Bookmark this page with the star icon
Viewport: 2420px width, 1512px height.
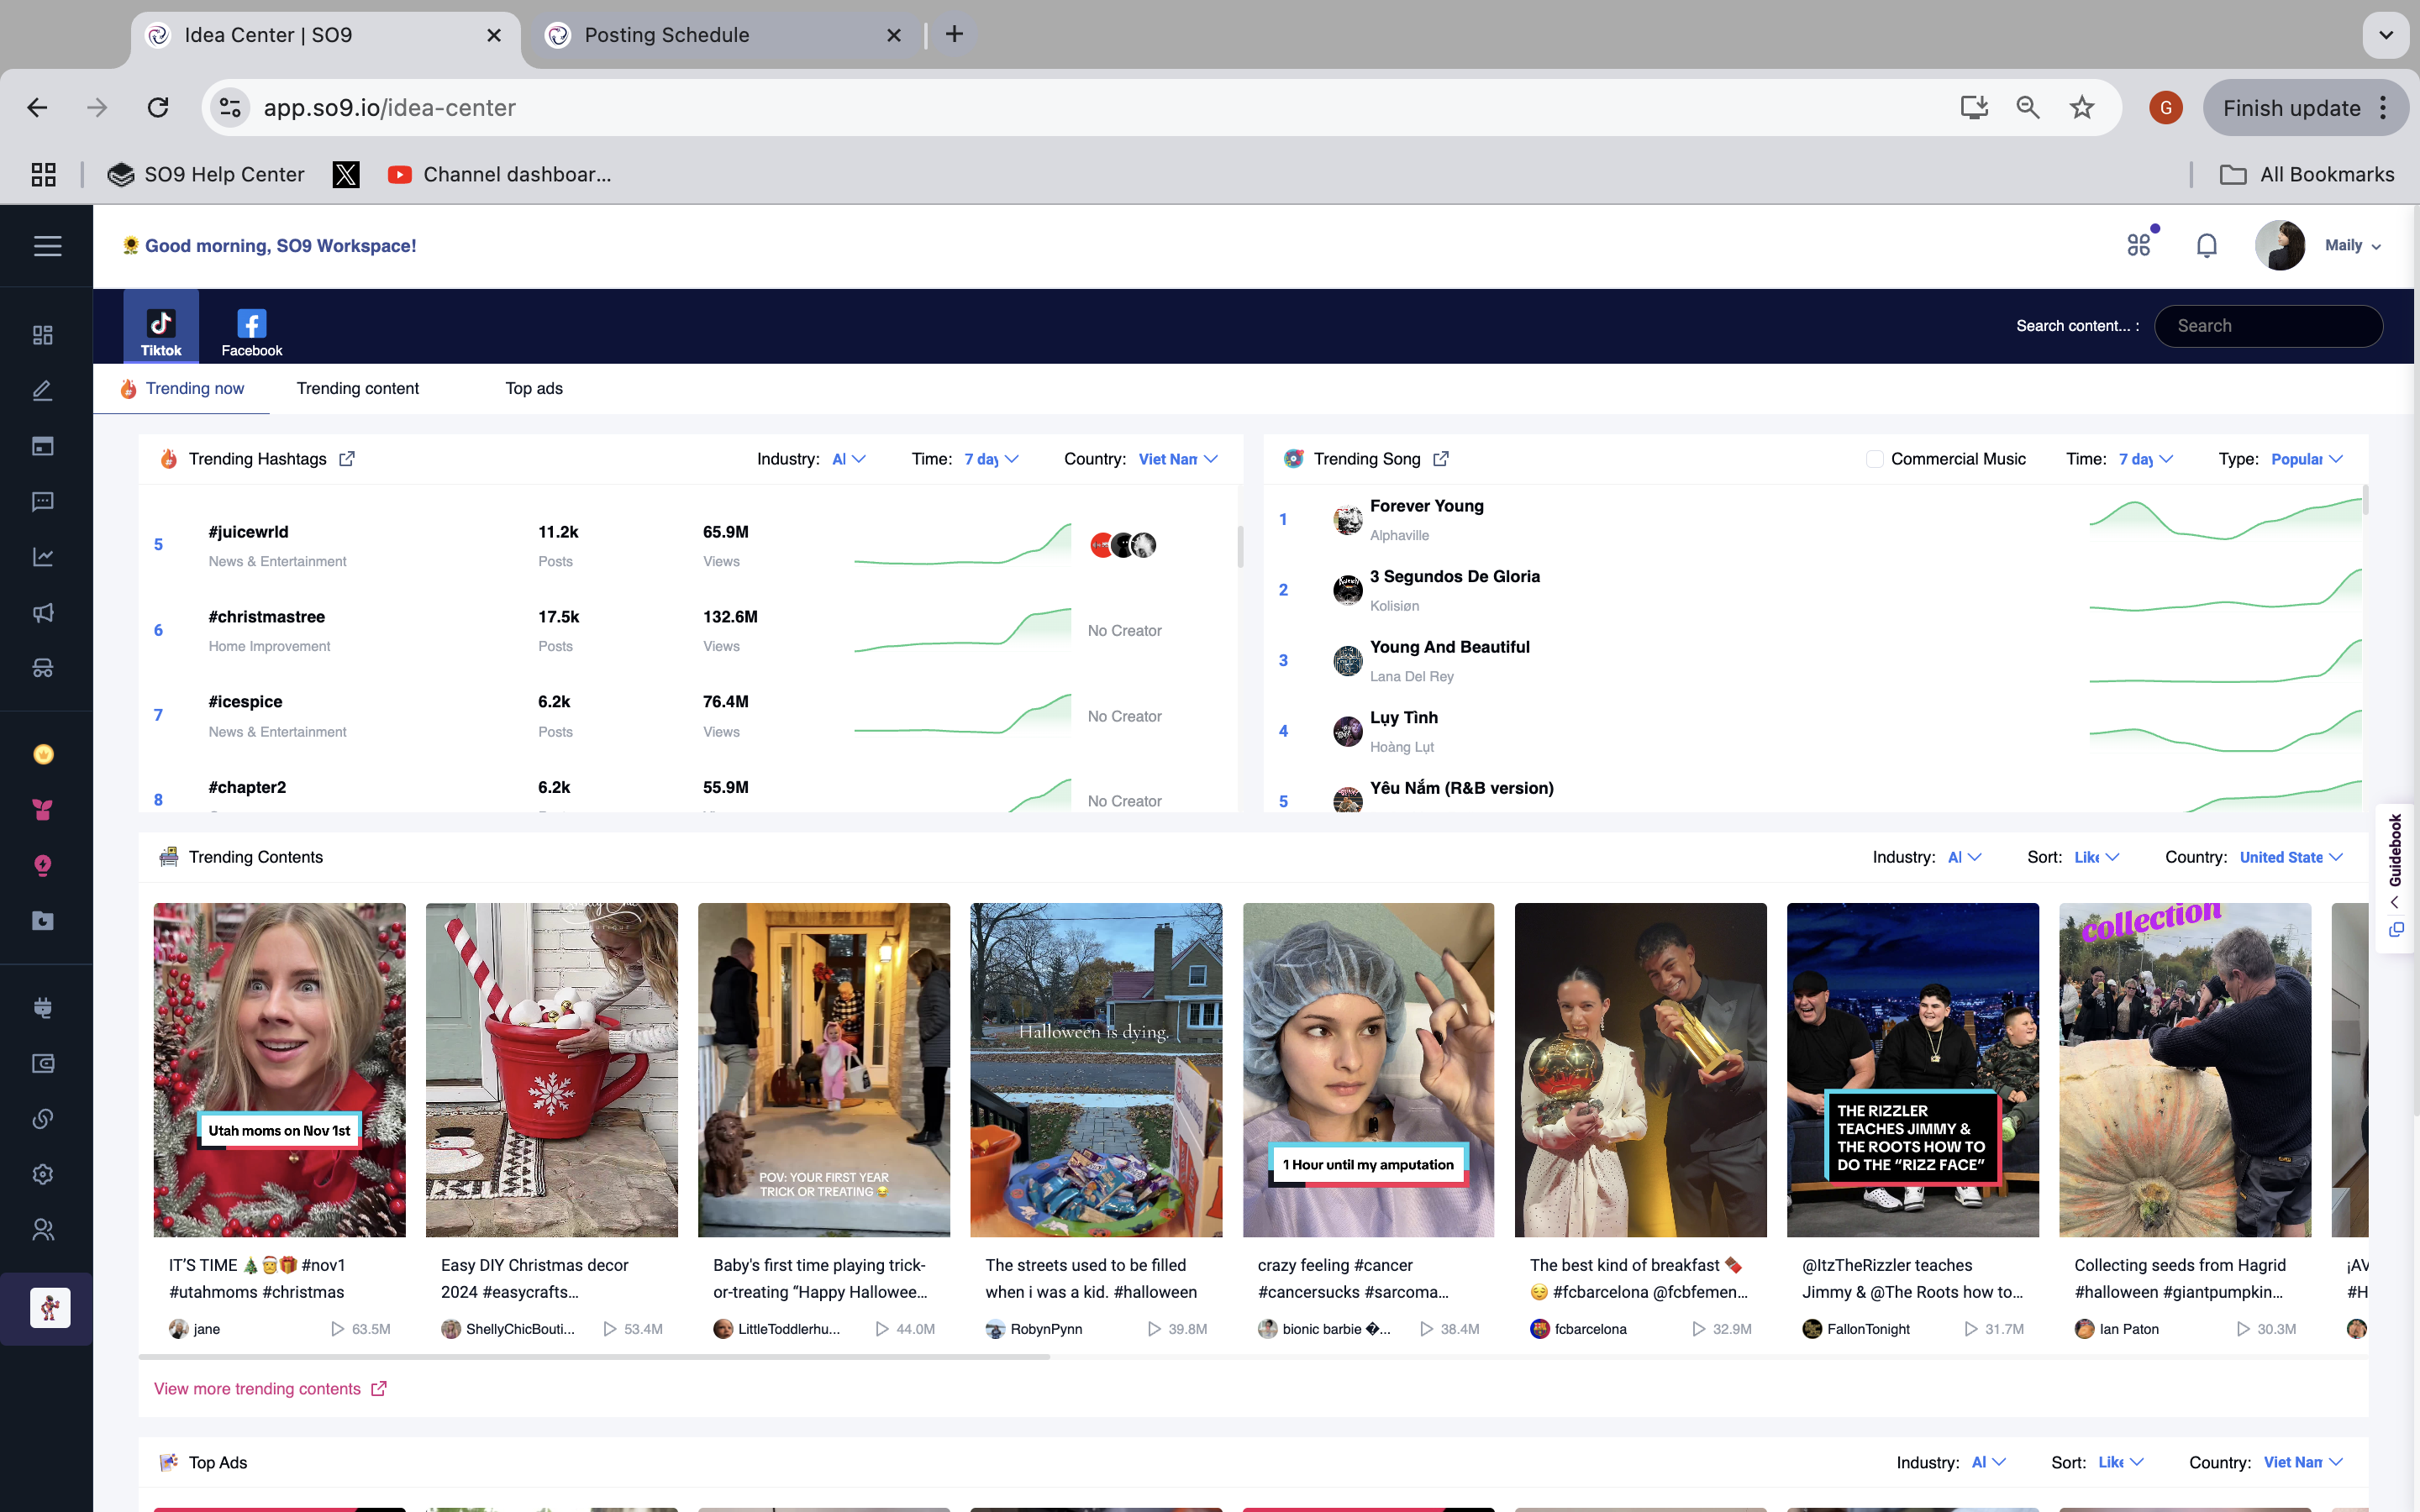click(2082, 108)
